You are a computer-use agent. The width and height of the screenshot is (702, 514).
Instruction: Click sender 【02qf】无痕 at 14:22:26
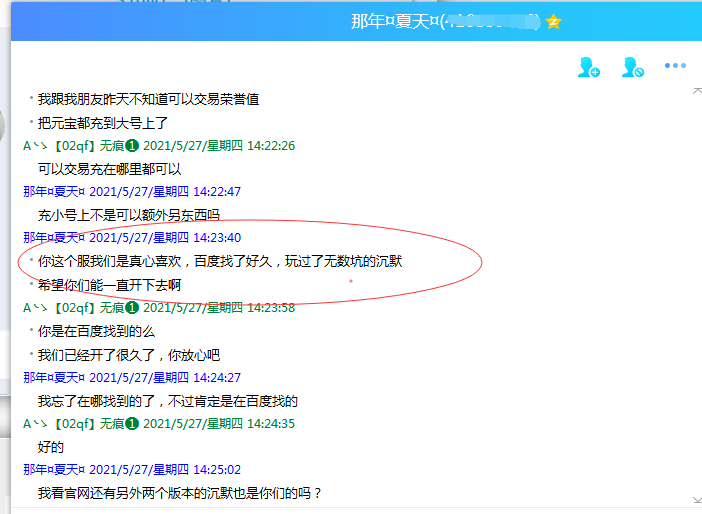(x=86, y=146)
